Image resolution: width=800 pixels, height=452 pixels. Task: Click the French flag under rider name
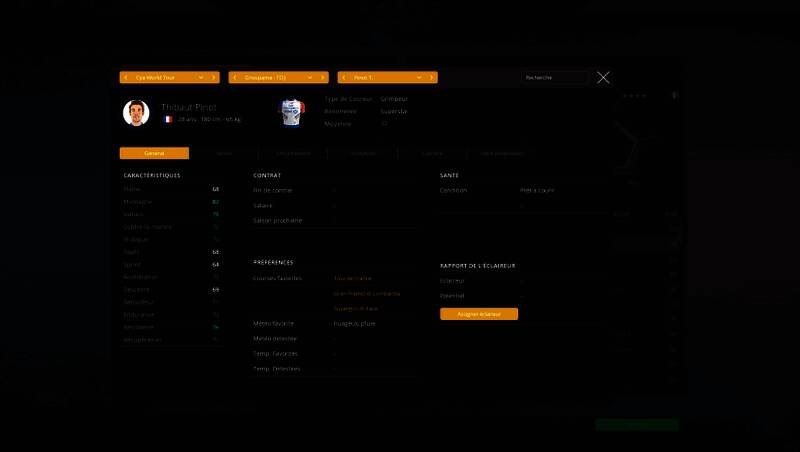169,119
